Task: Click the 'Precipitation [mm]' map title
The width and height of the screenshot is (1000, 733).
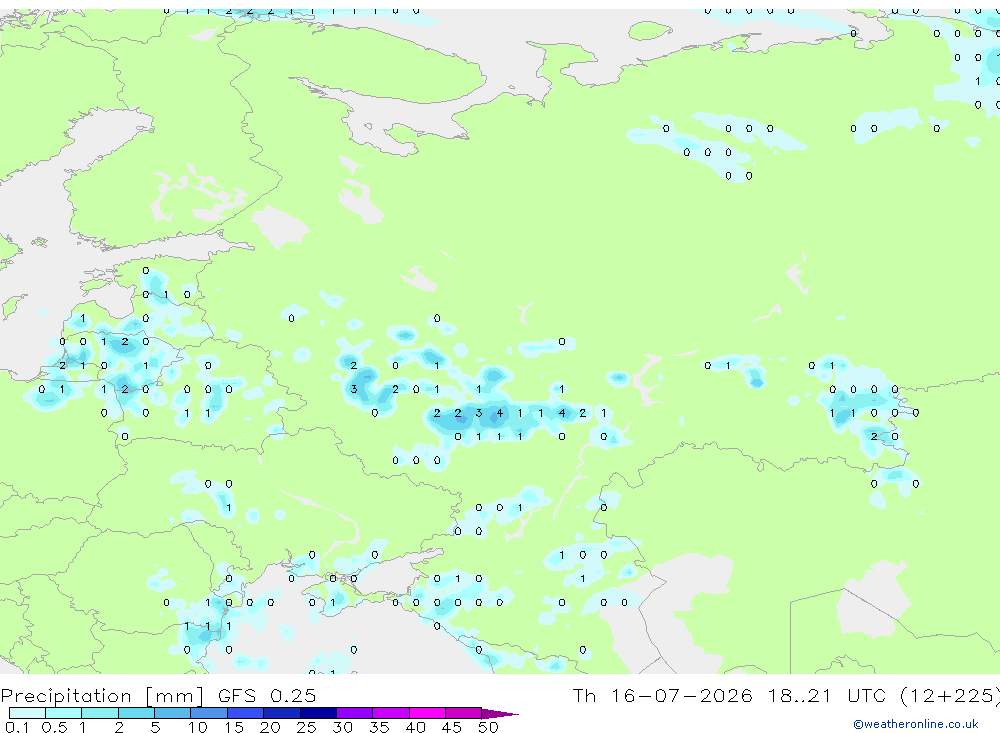Action: [x=102, y=695]
